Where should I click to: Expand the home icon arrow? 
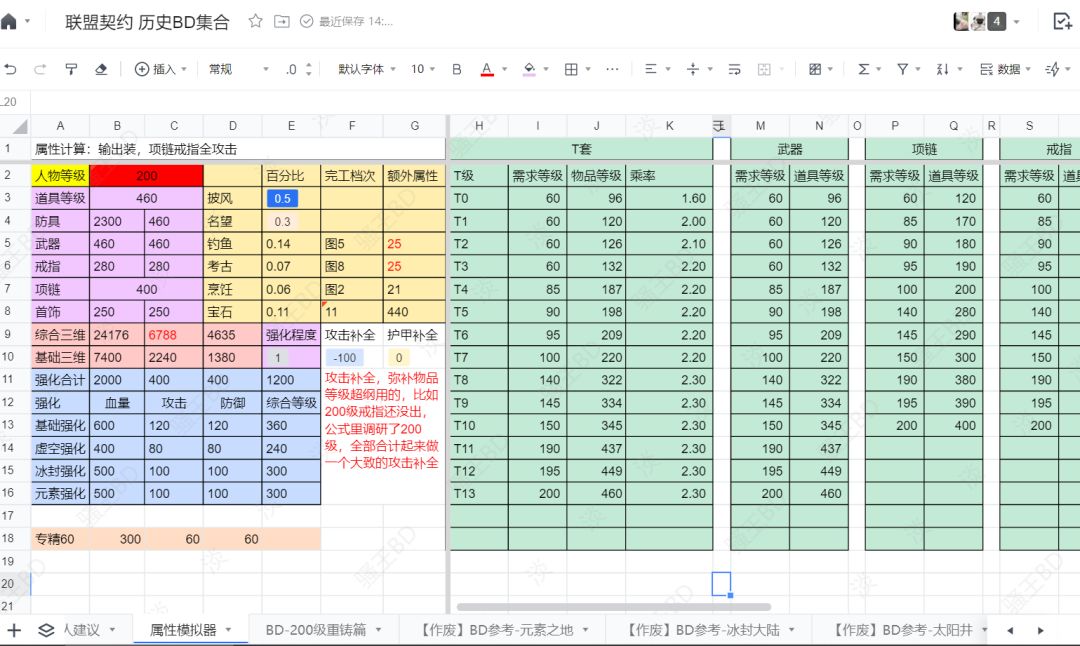click(x=28, y=21)
